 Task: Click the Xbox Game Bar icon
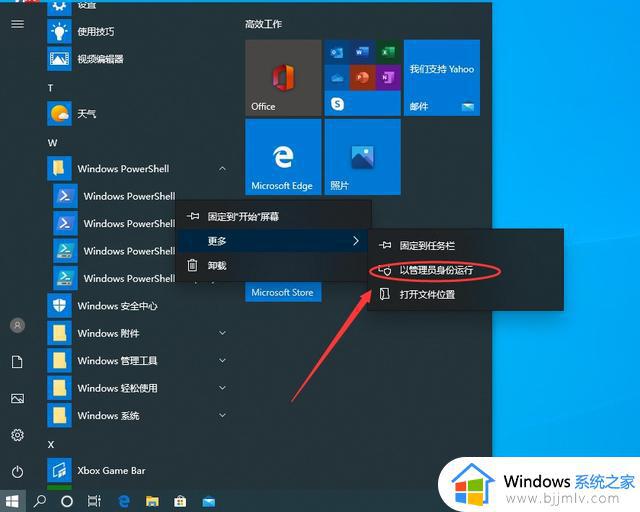tap(59, 470)
